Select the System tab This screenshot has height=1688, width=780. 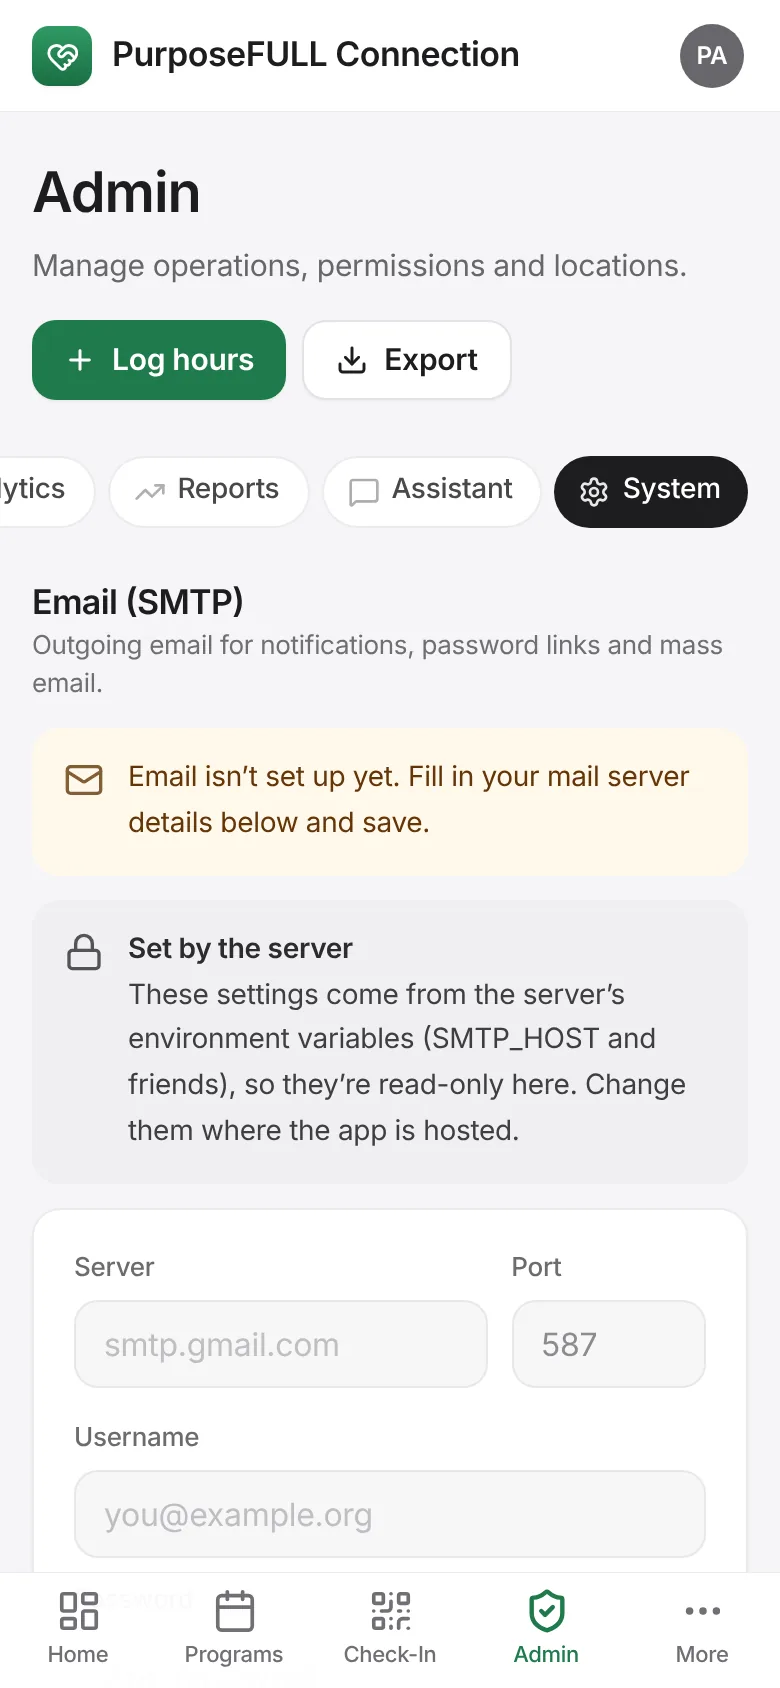coord(651,491)
